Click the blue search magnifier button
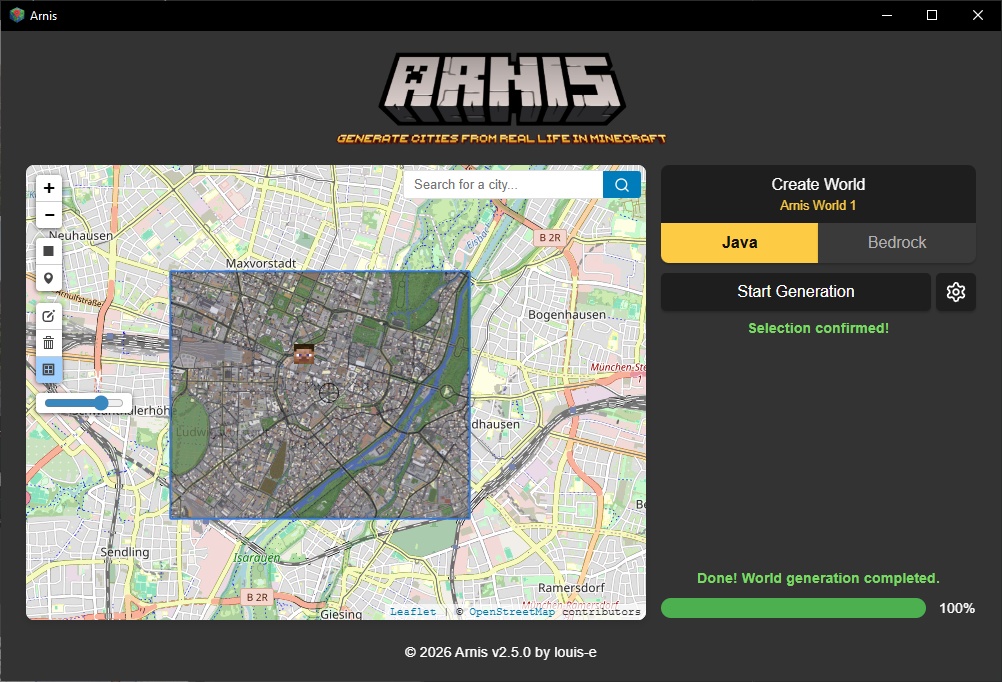Viewport: 1002px width, 682px height. click(622, 185)
